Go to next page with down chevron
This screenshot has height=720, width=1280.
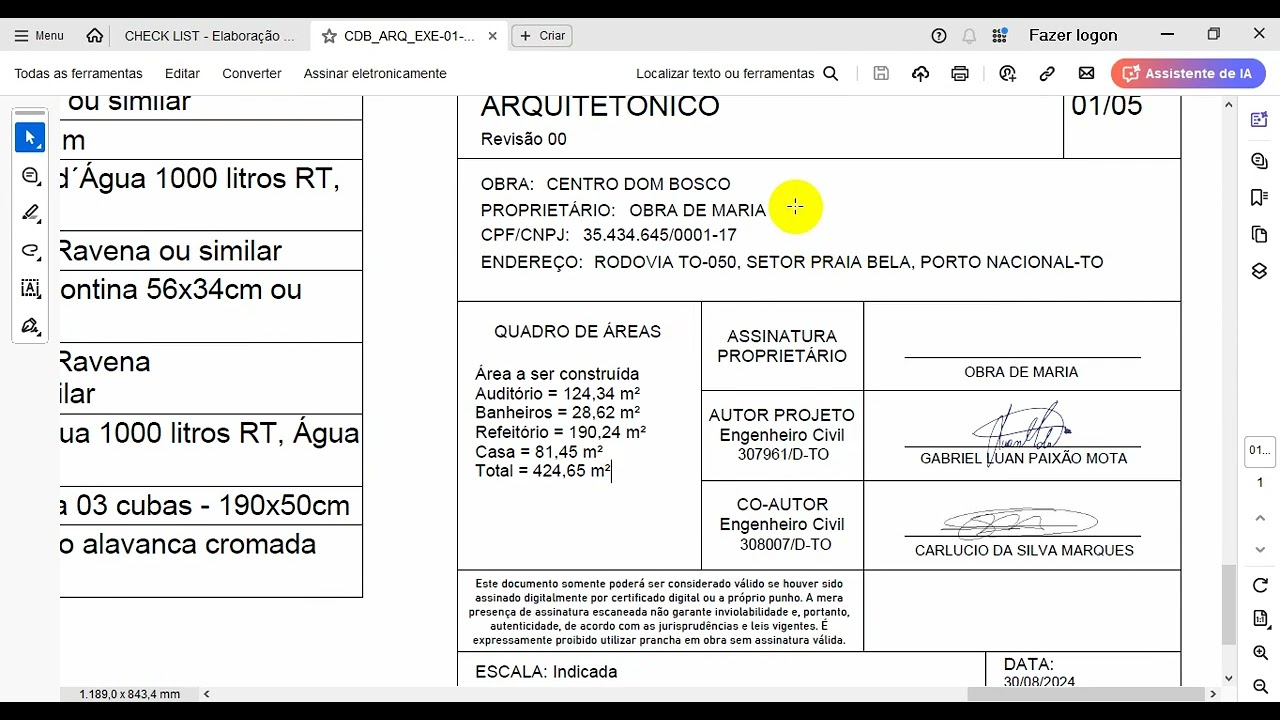click(x=1260, y=549)
